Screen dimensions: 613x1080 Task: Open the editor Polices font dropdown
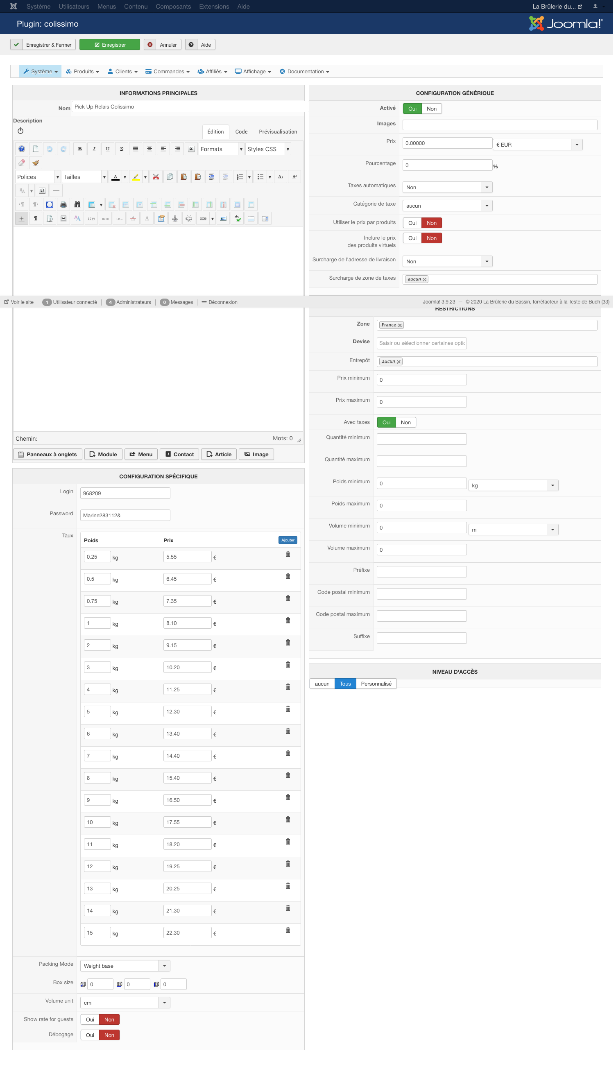pos(38,177)
